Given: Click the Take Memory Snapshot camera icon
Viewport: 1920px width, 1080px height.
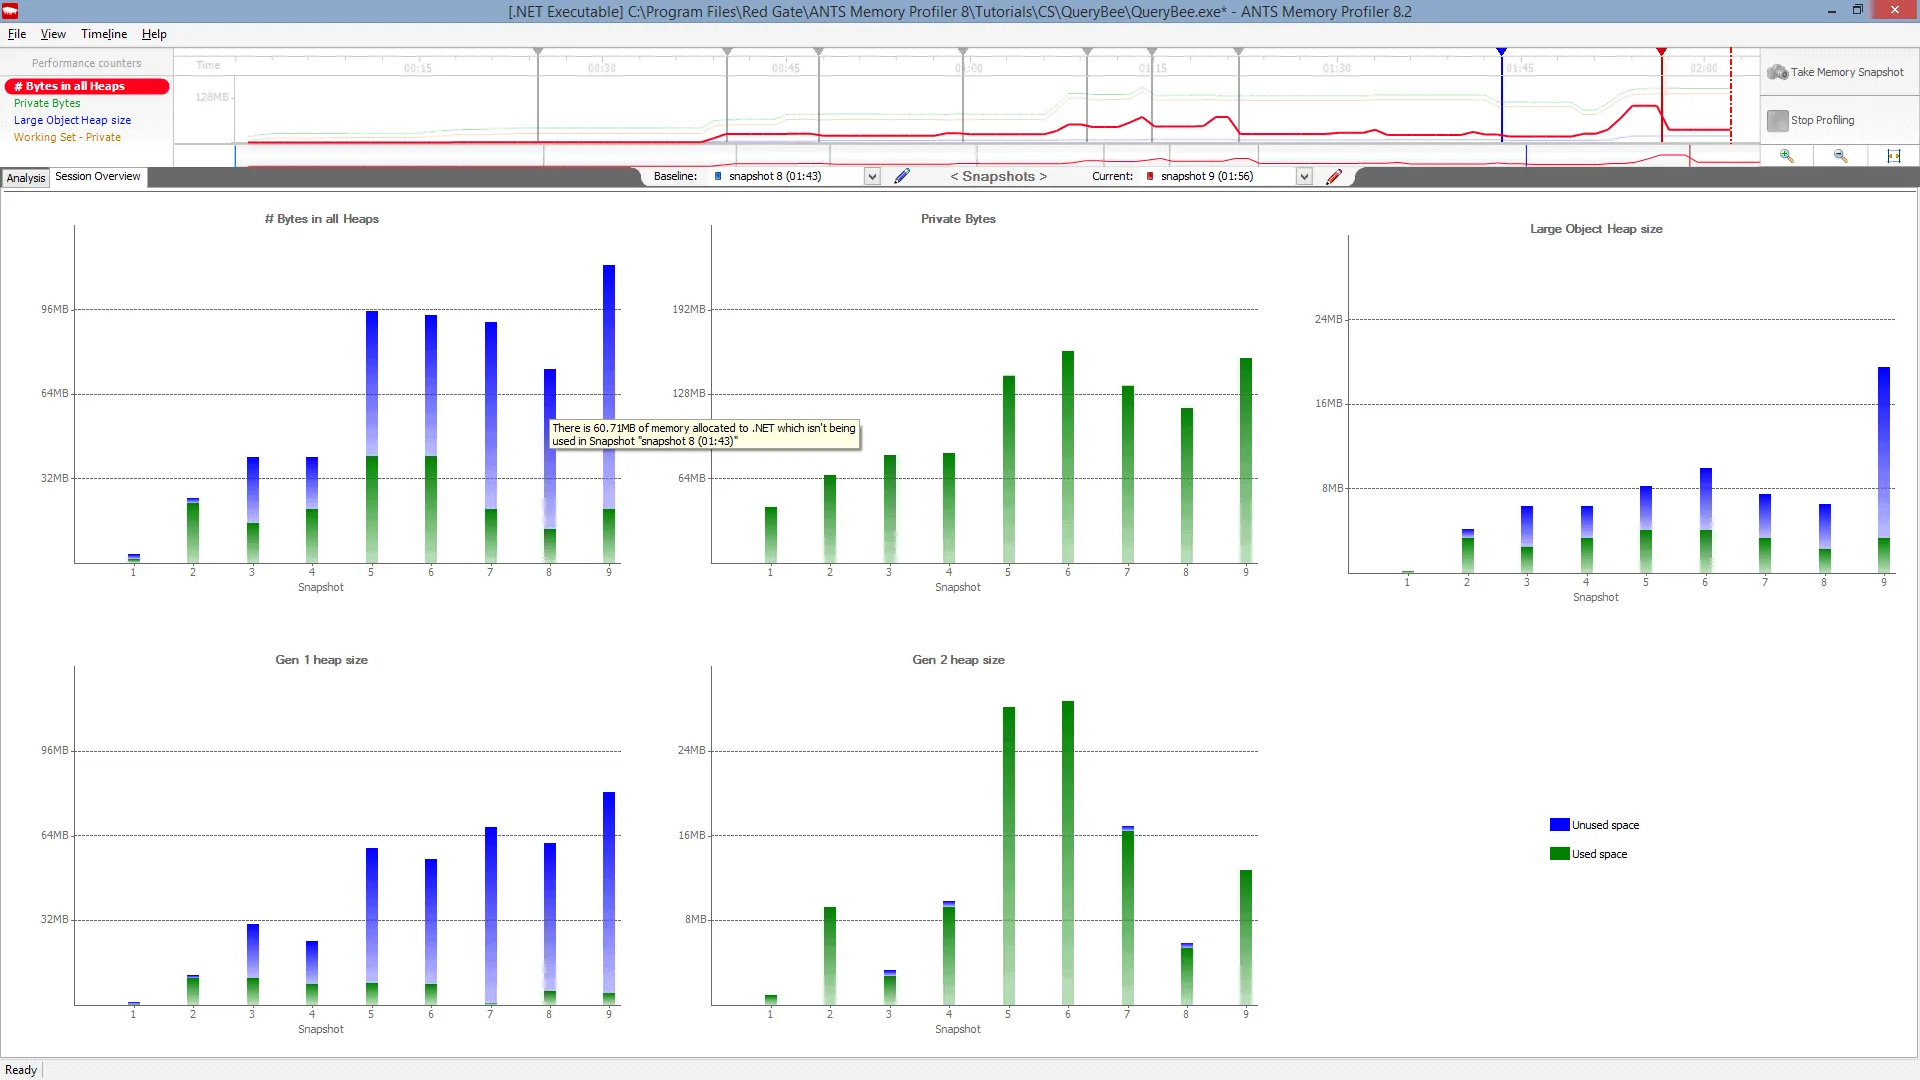Looking at the screenshot, I should [1779, 71].
